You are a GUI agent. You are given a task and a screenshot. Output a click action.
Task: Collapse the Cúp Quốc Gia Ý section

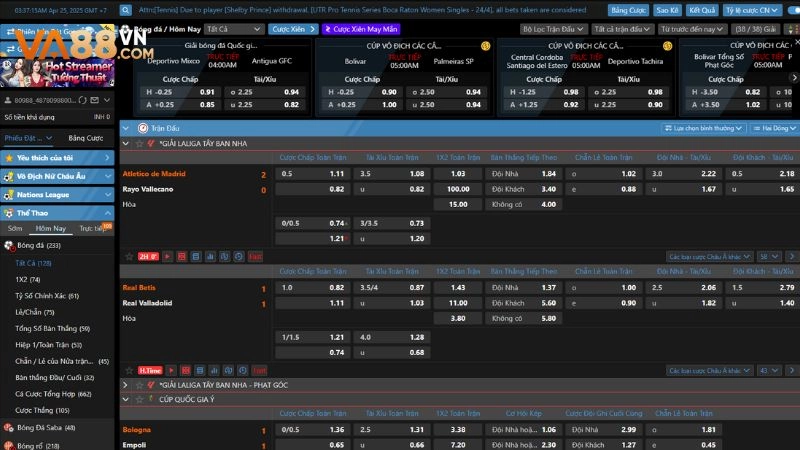click(x=126, y=399)
